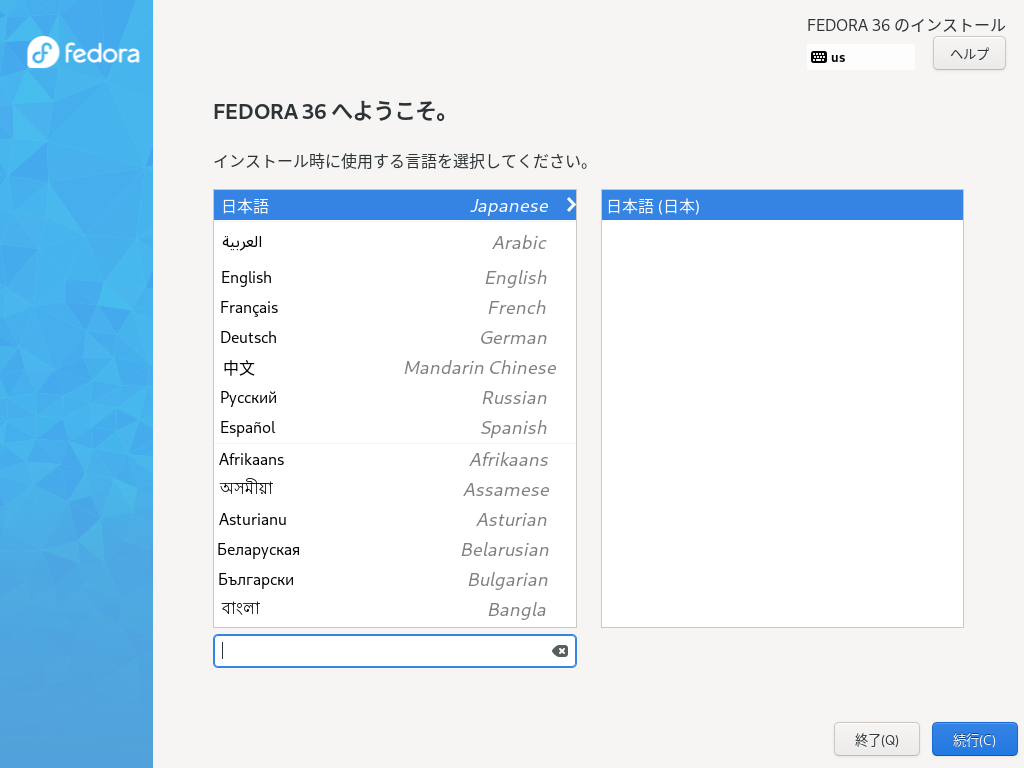Viewport: 1024px width, 768px height.
Task: Click 続行(C) to continue
Action: tap(974, 739)
